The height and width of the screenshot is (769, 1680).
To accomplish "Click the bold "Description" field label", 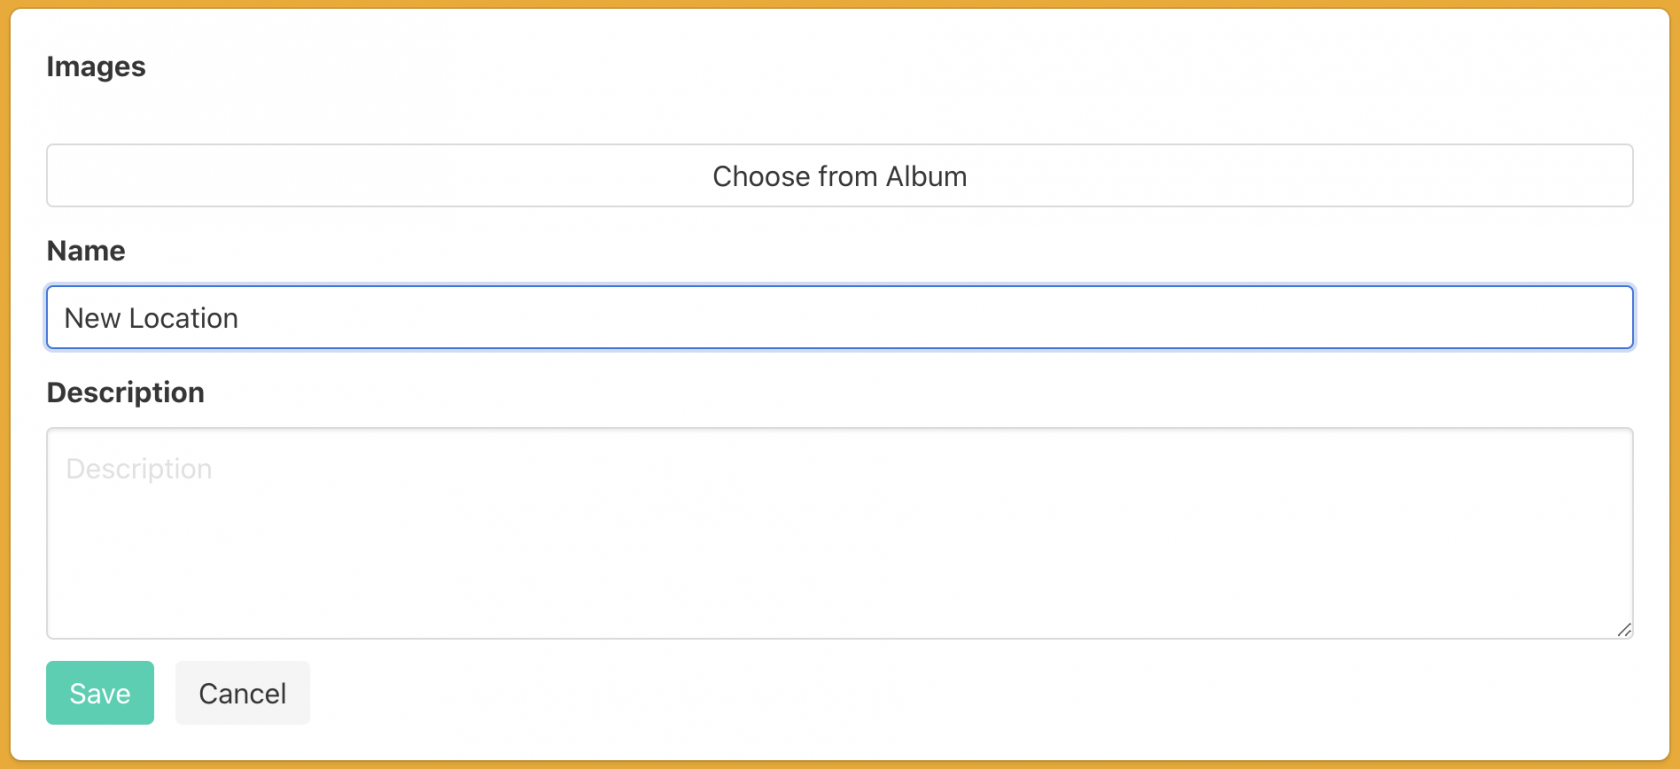I will click(126, 393).
